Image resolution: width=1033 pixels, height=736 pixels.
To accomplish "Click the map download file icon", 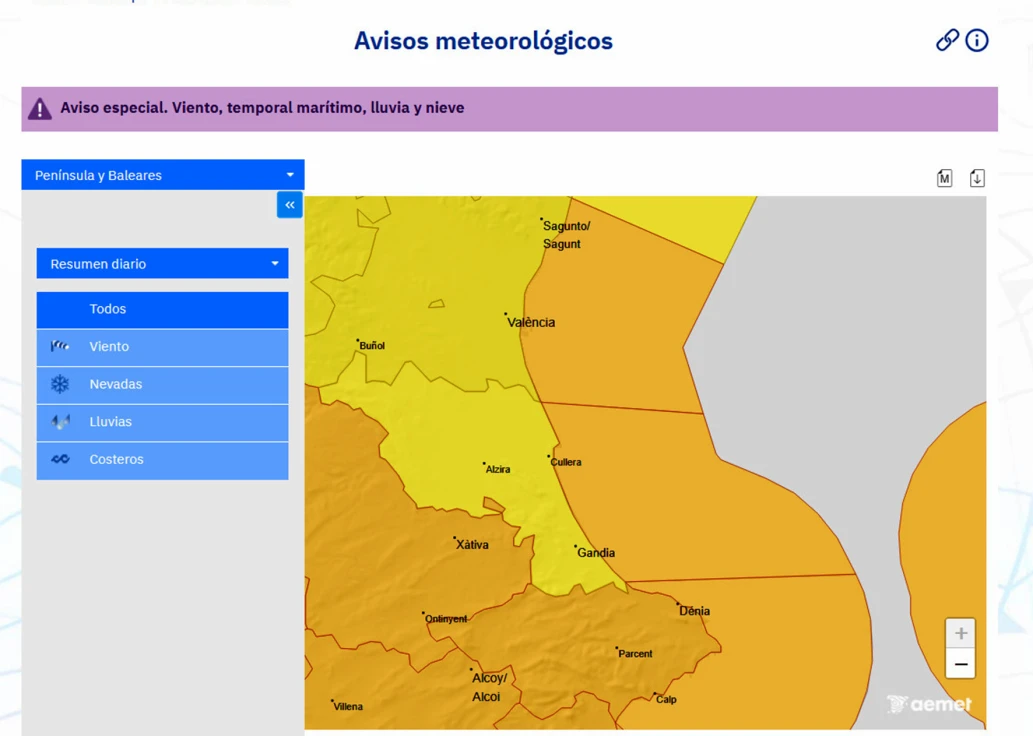I will point(975,176).
